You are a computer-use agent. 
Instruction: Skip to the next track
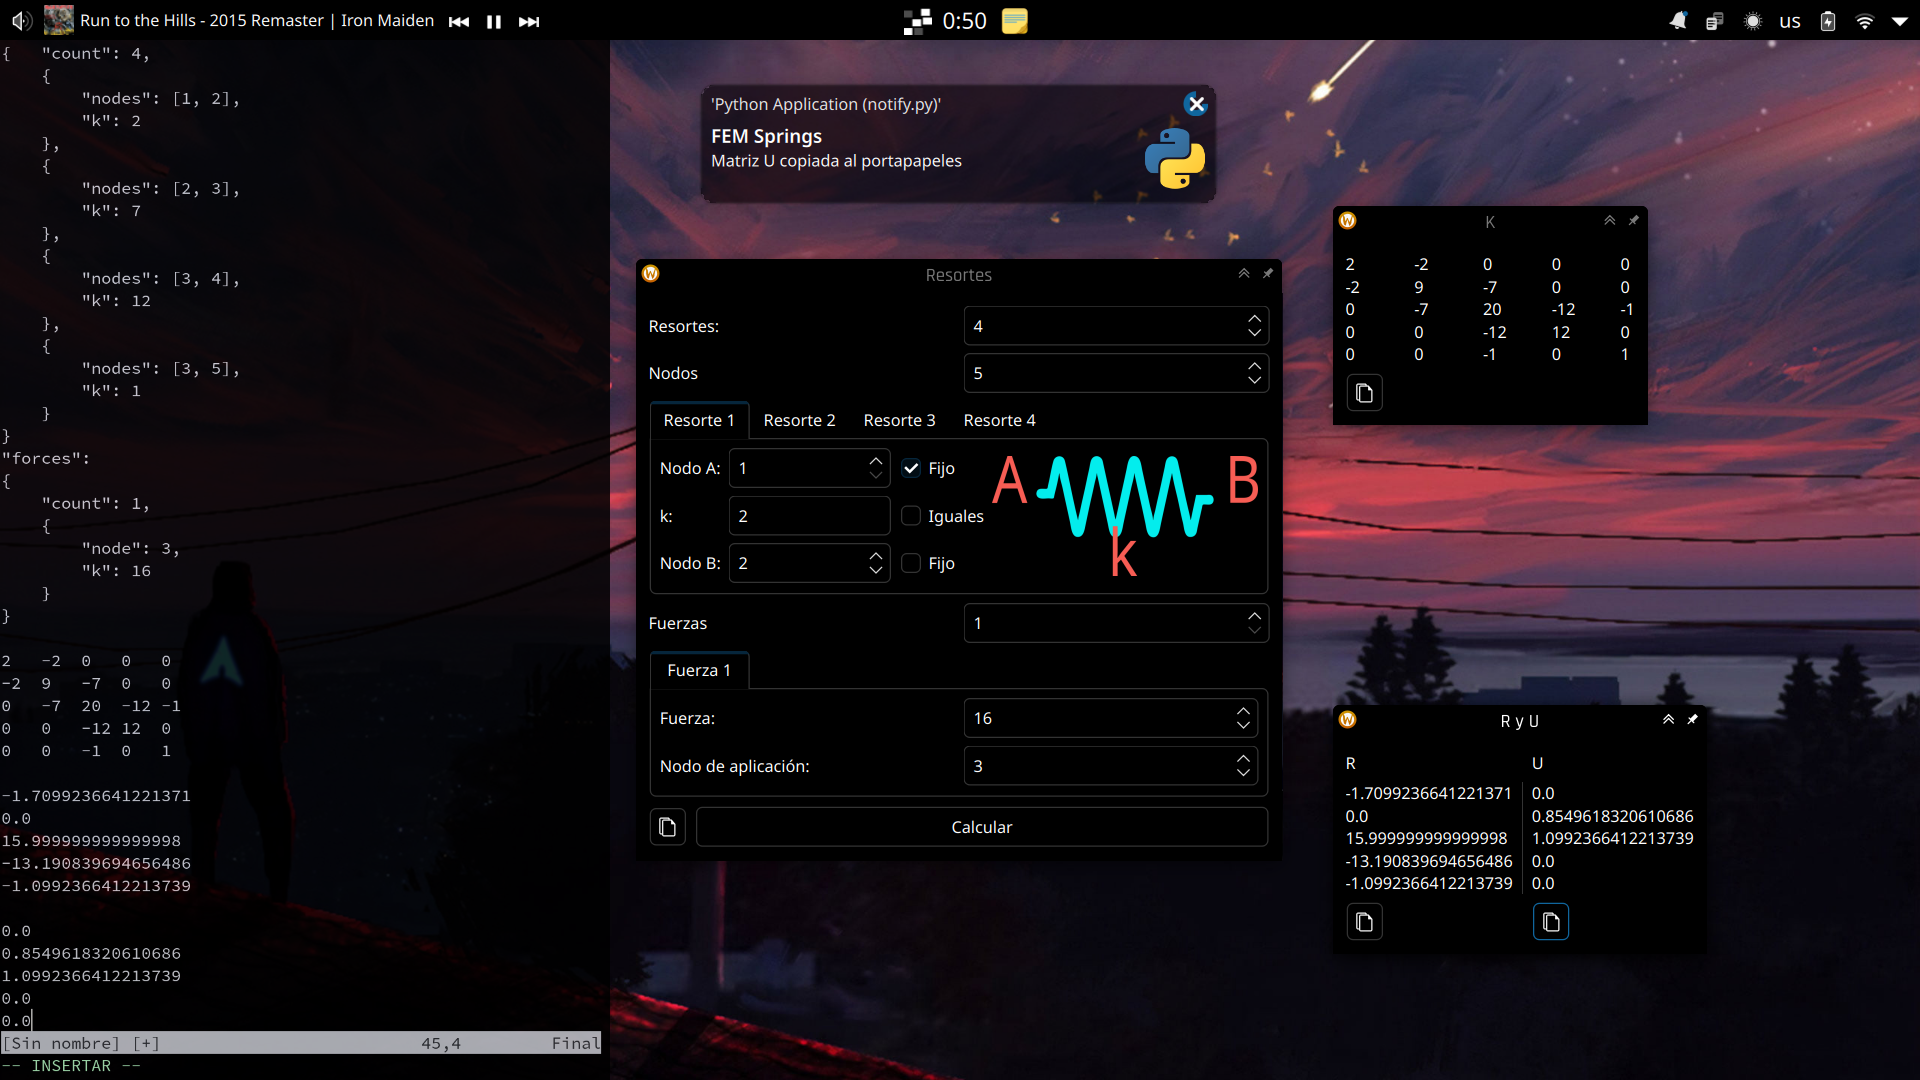point(529,21)
